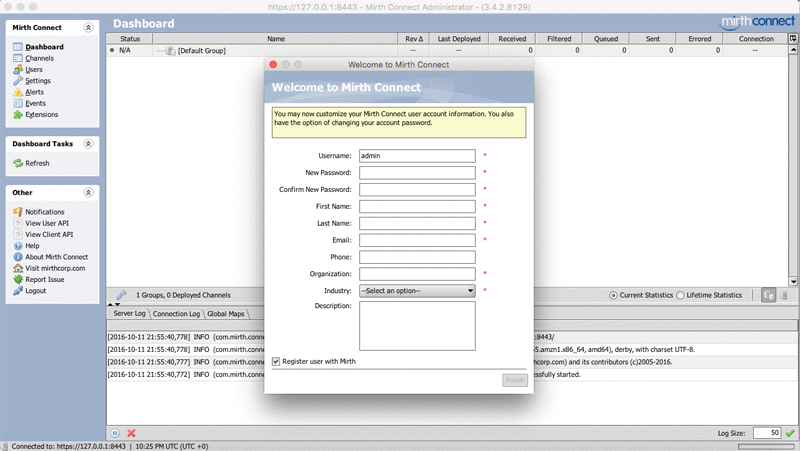Collapse the Dashboard Tasks panel

pyautogui.click(x=88, y=144)
